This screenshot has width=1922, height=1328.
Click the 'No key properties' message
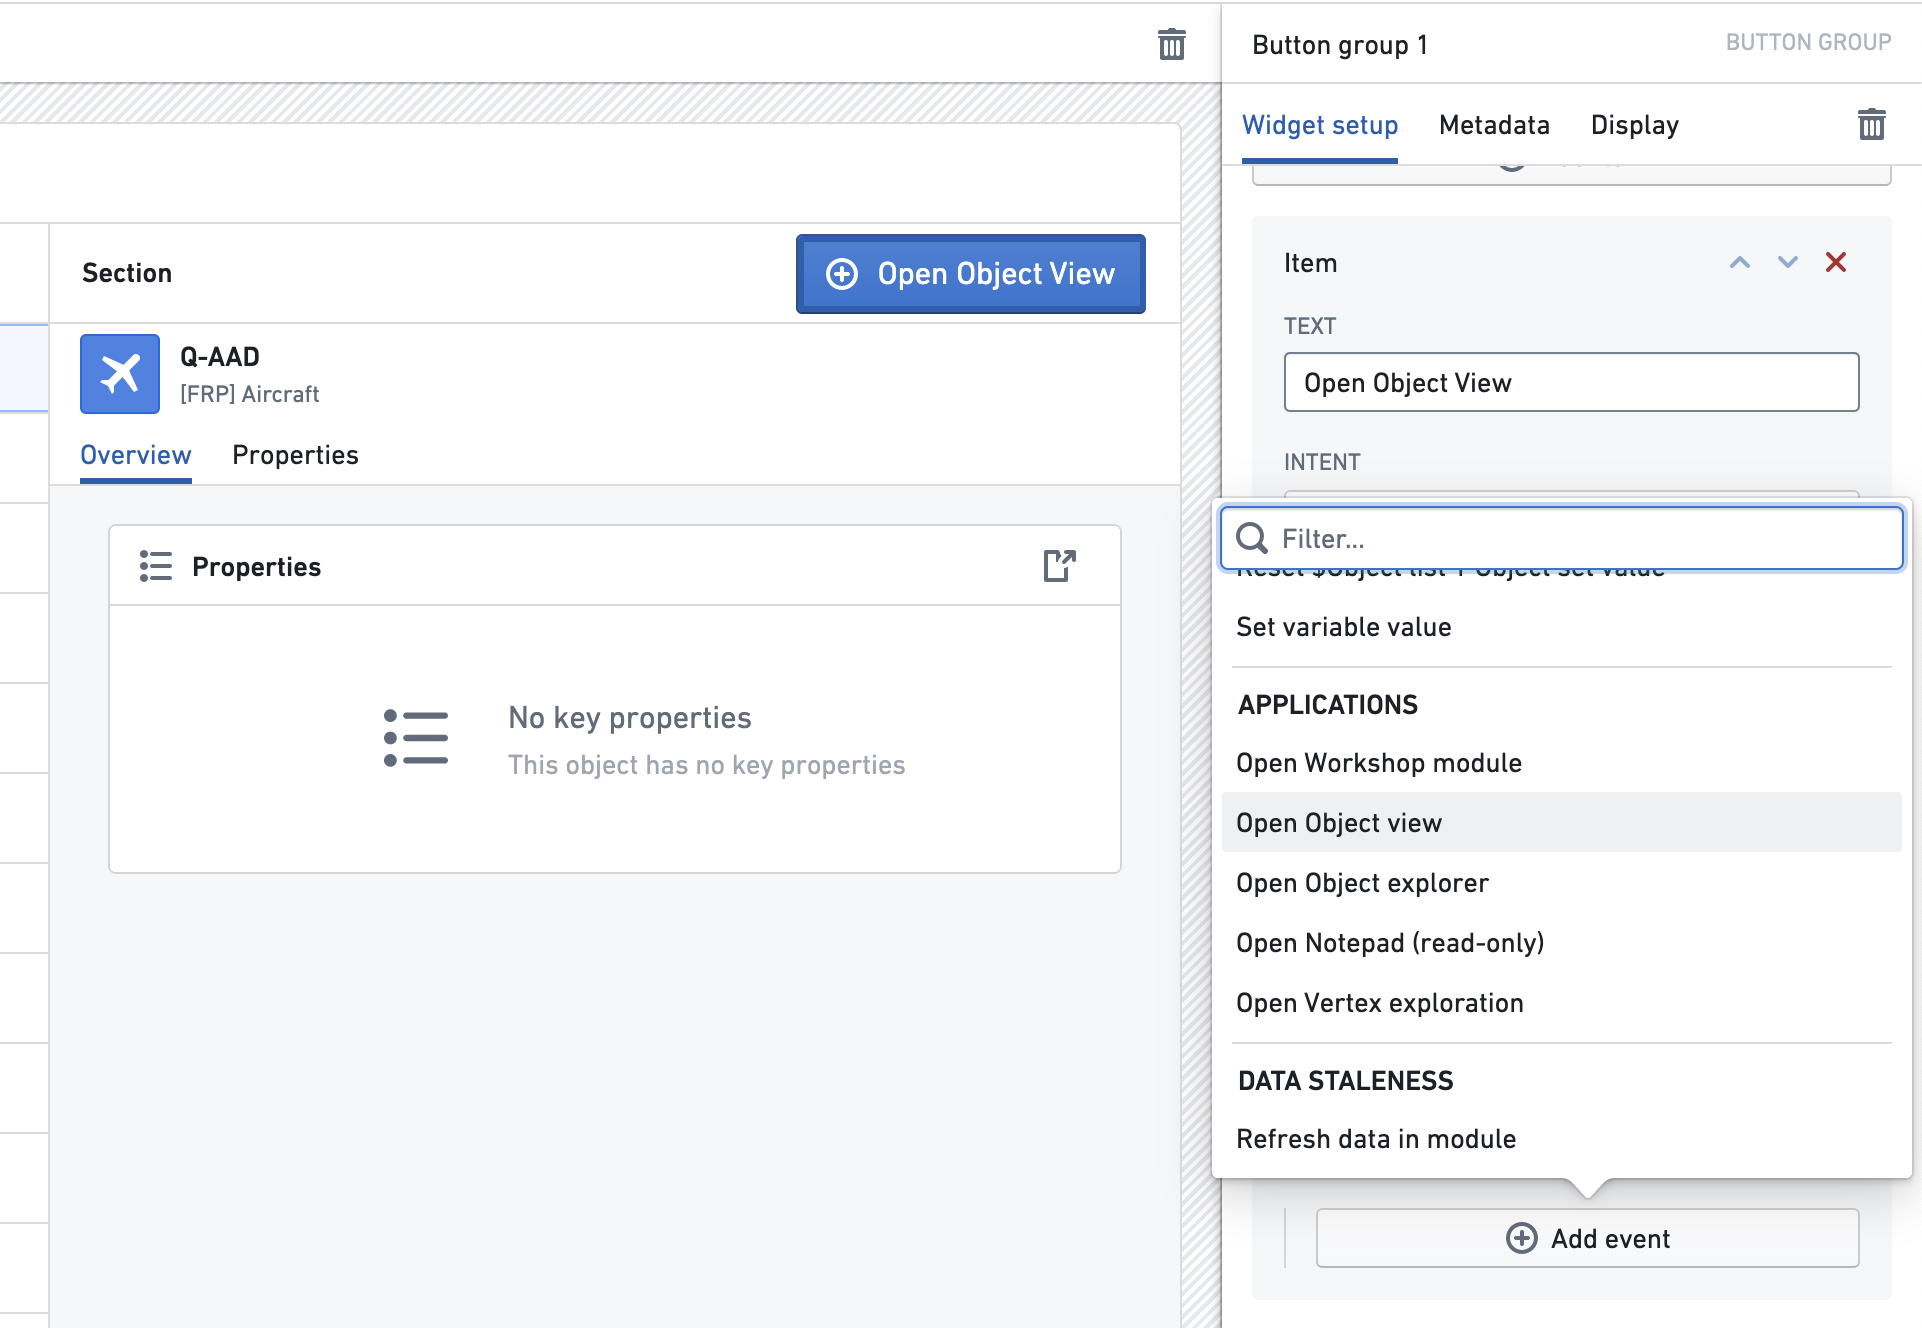tap(630, 718)
